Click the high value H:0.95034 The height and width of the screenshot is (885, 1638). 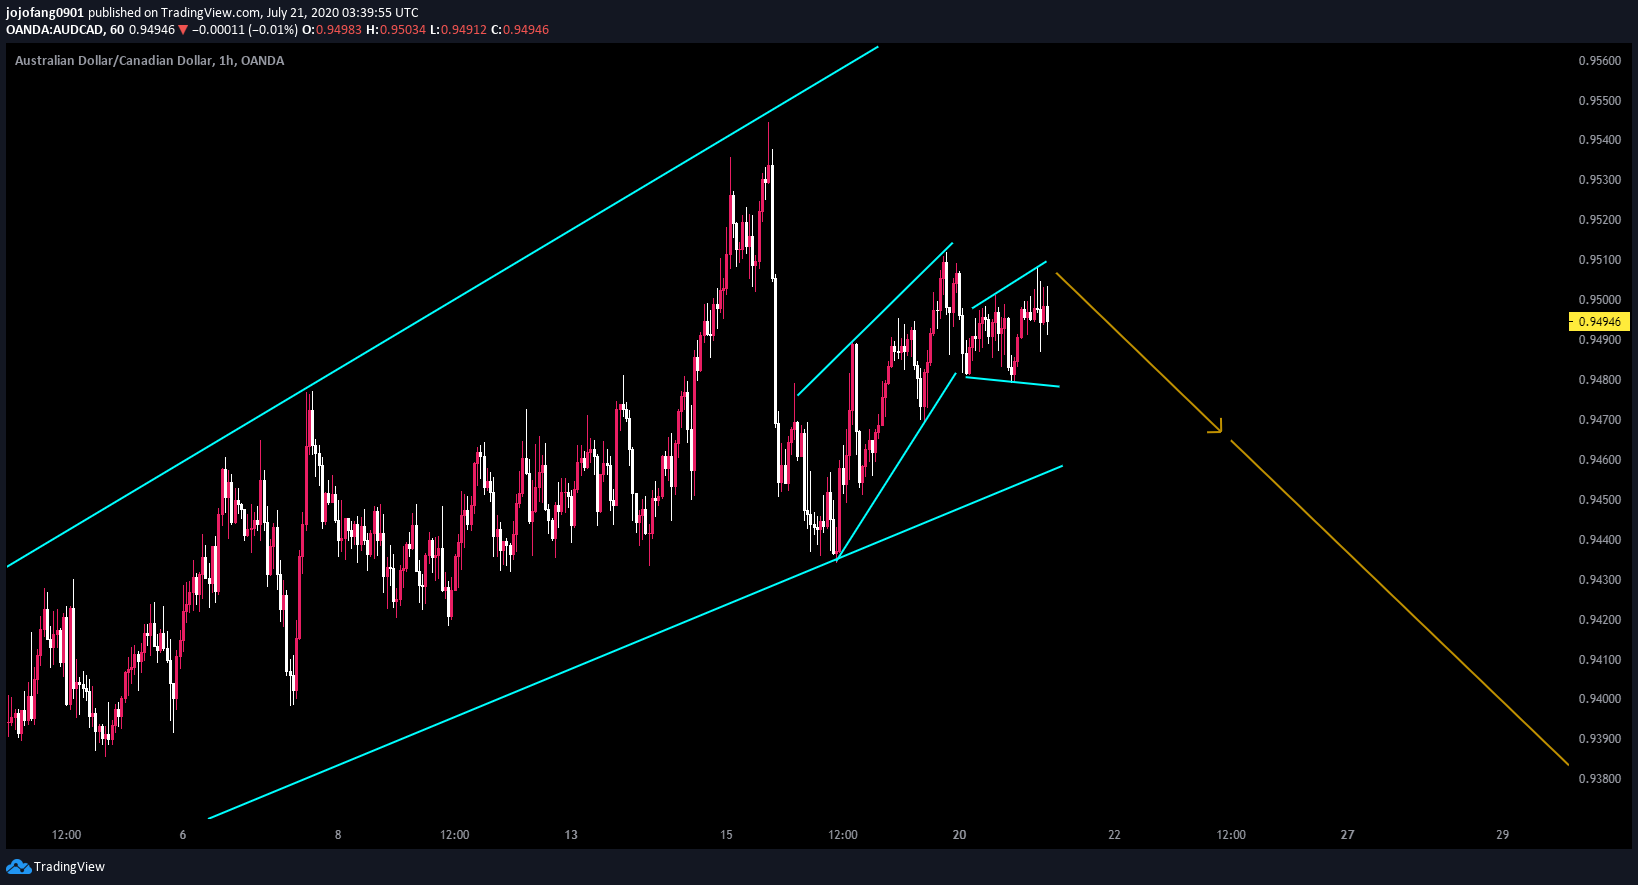pyautogui.click(x=396, y=30)
